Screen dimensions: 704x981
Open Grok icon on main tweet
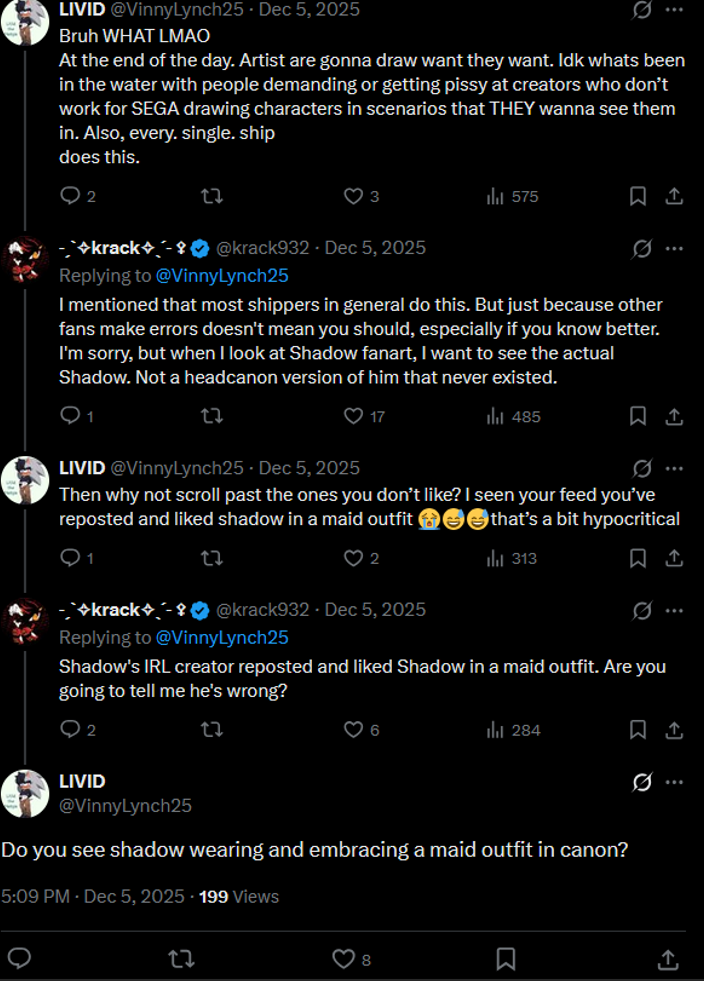642,782
